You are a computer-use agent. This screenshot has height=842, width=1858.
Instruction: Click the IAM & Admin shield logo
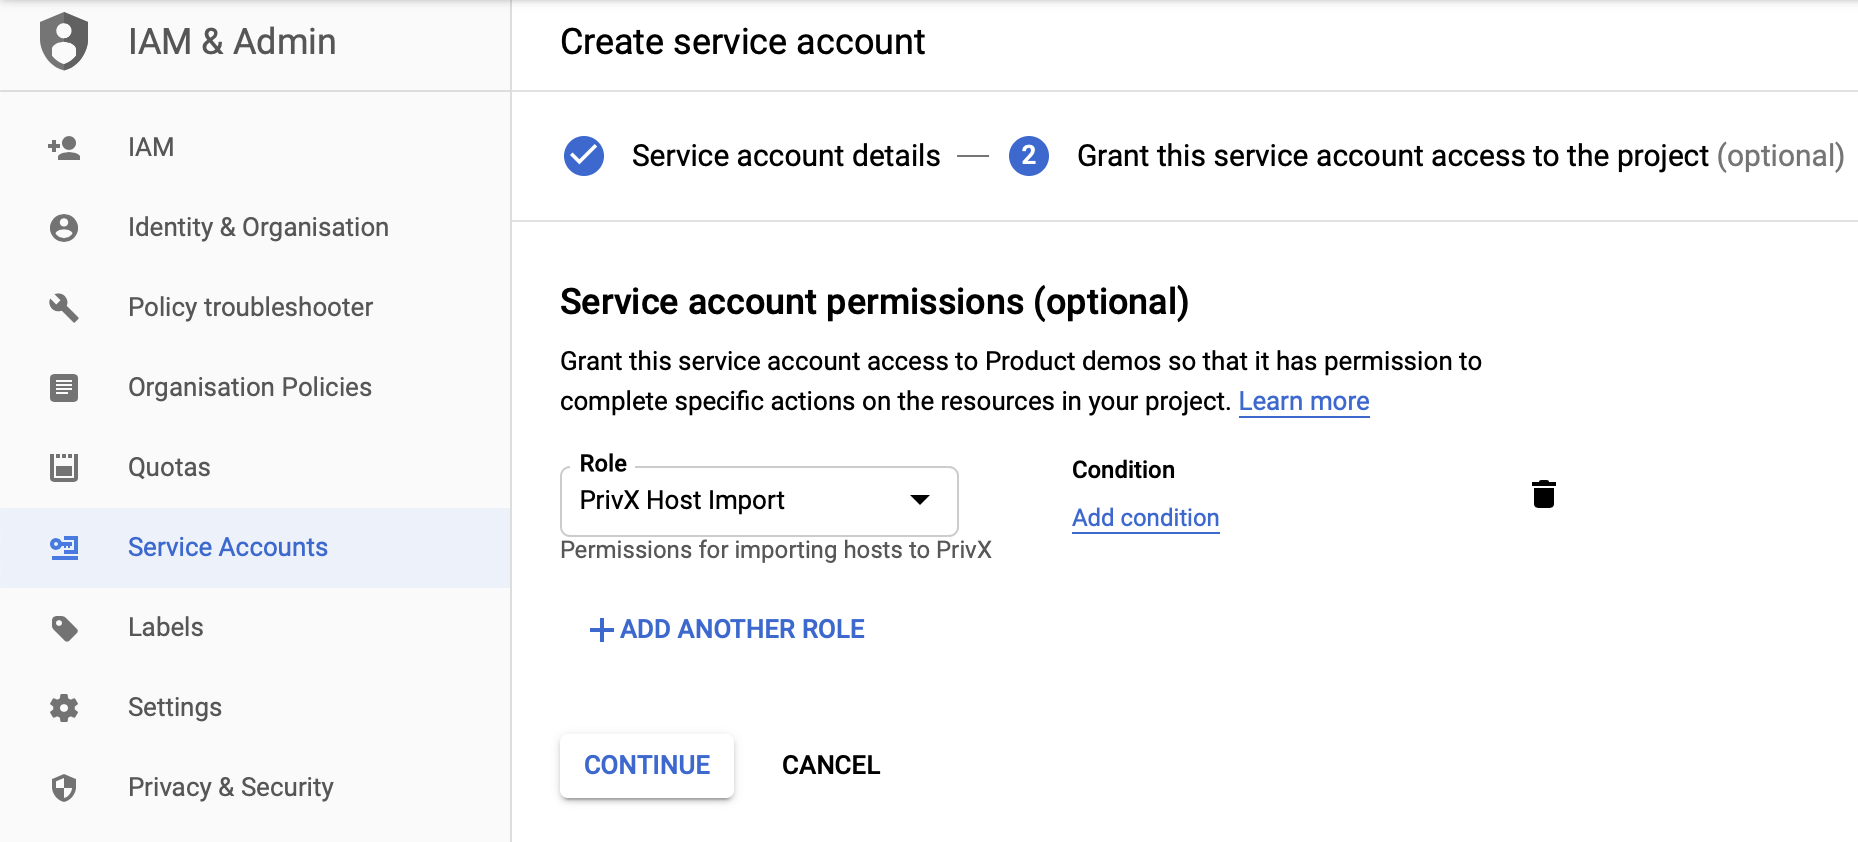(64, 41)
